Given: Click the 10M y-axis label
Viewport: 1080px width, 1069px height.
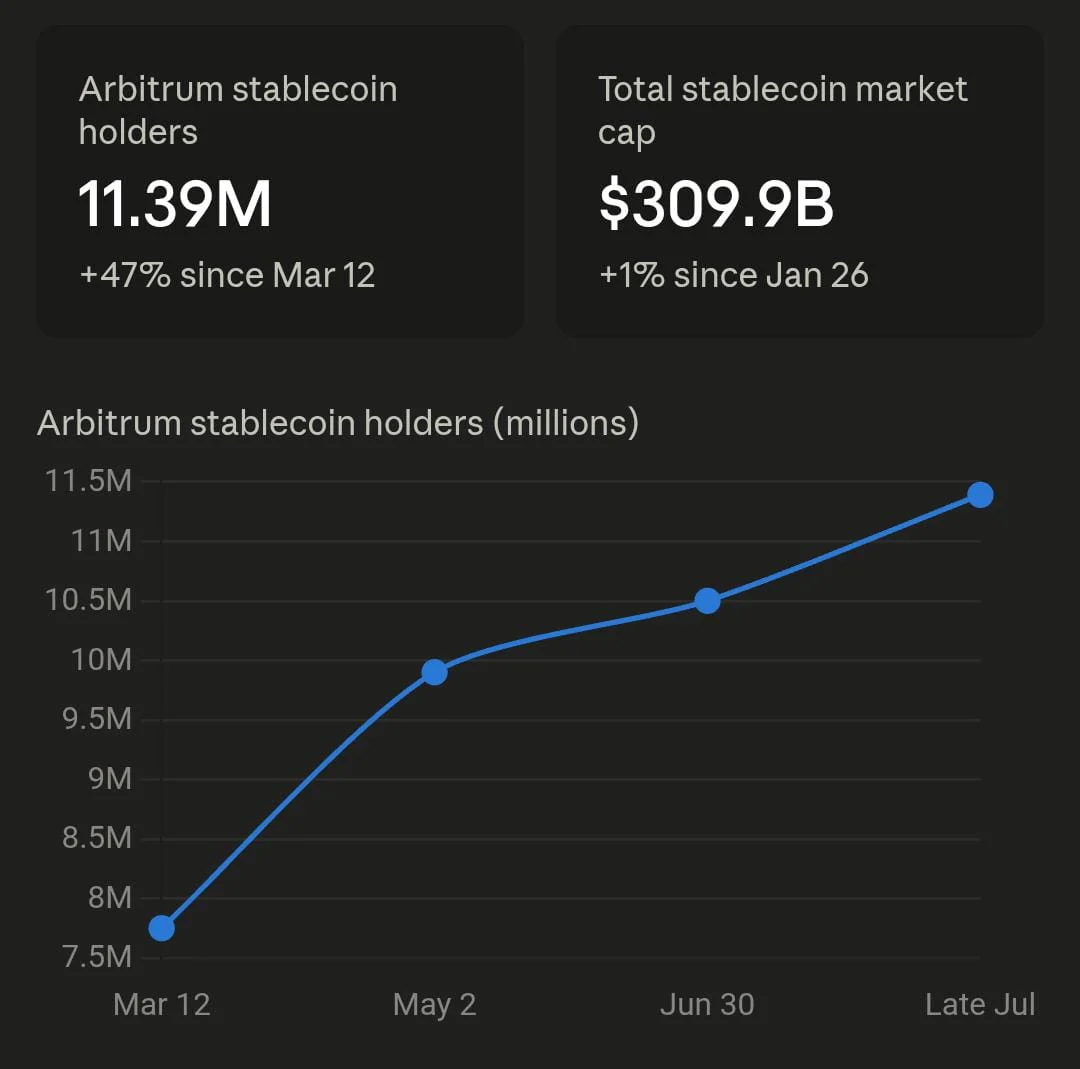Looking at the screenshot, I should tap(101, 660).
